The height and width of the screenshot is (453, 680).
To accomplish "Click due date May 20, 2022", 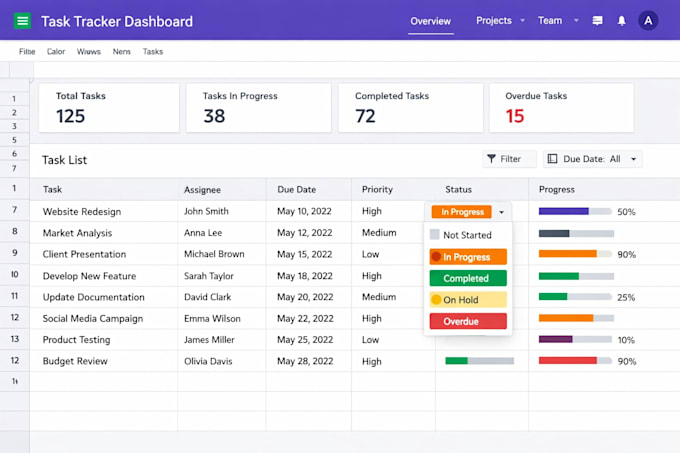I will (305, 297).
